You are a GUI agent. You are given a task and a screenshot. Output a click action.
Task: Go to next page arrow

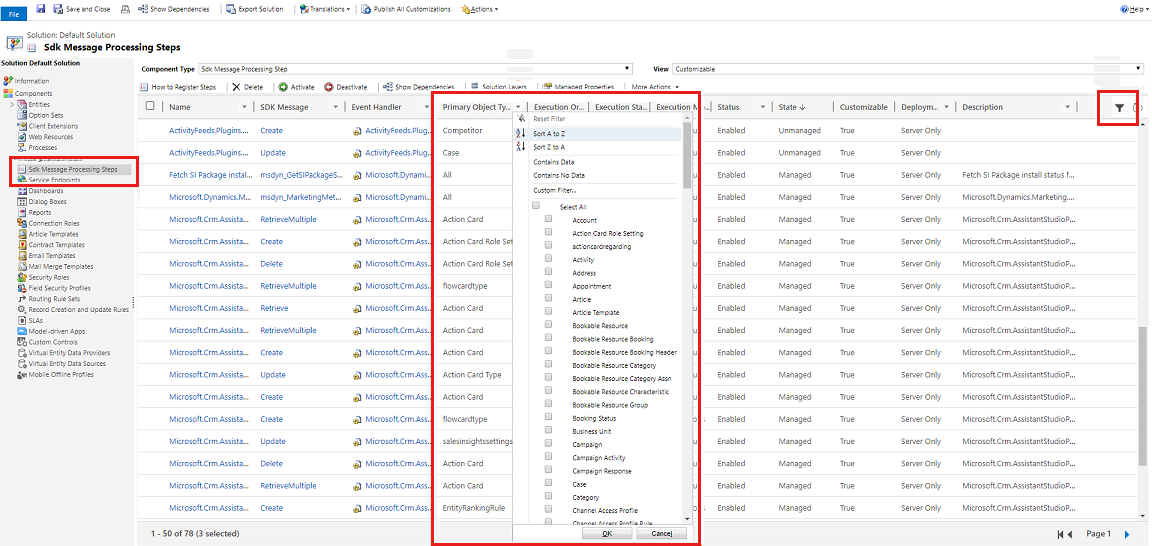tap(1127, 534)
